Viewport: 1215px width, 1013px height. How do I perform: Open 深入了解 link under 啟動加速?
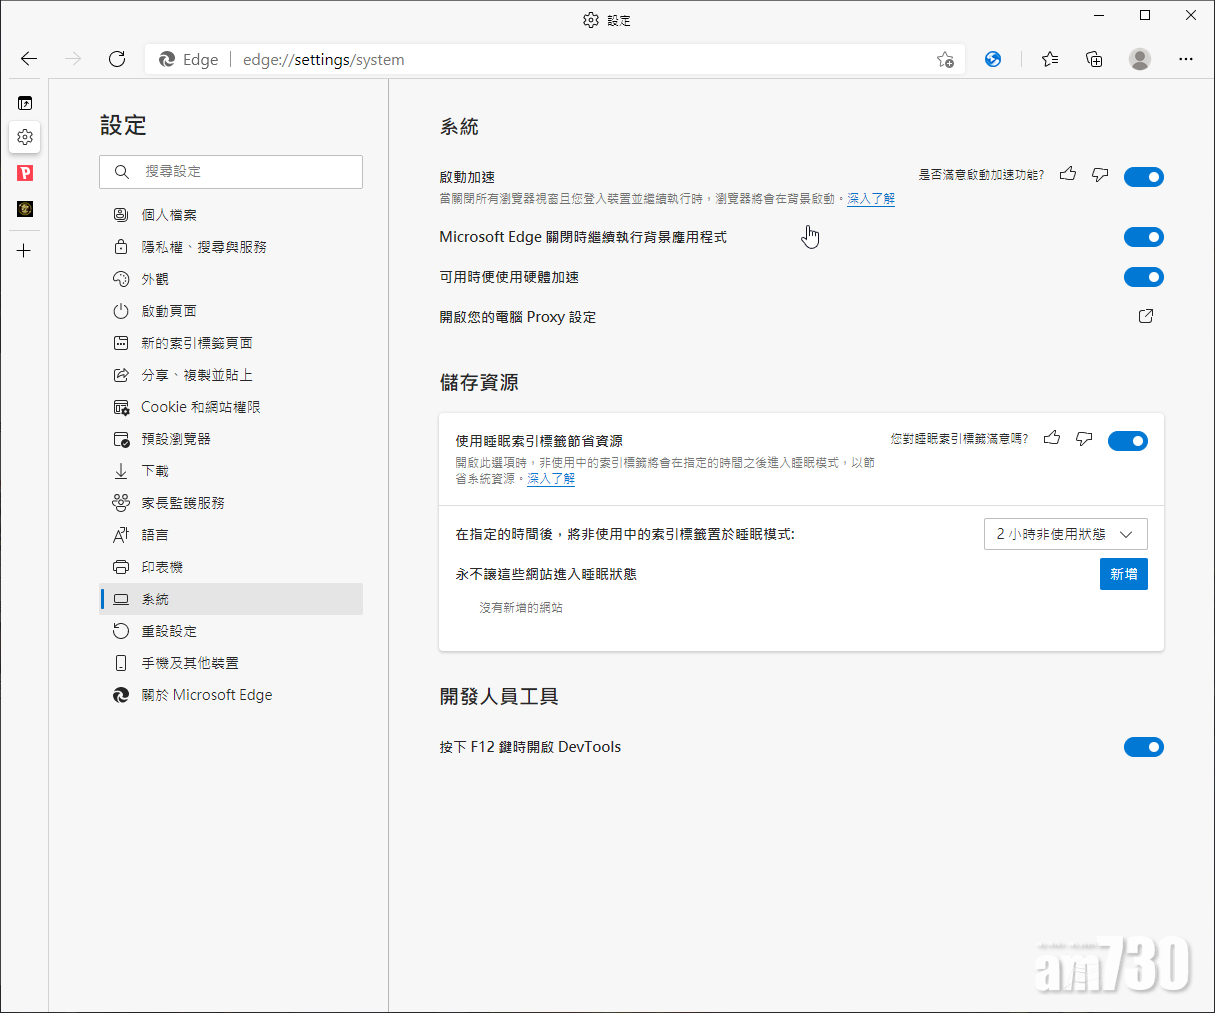(x=871, y=199)
